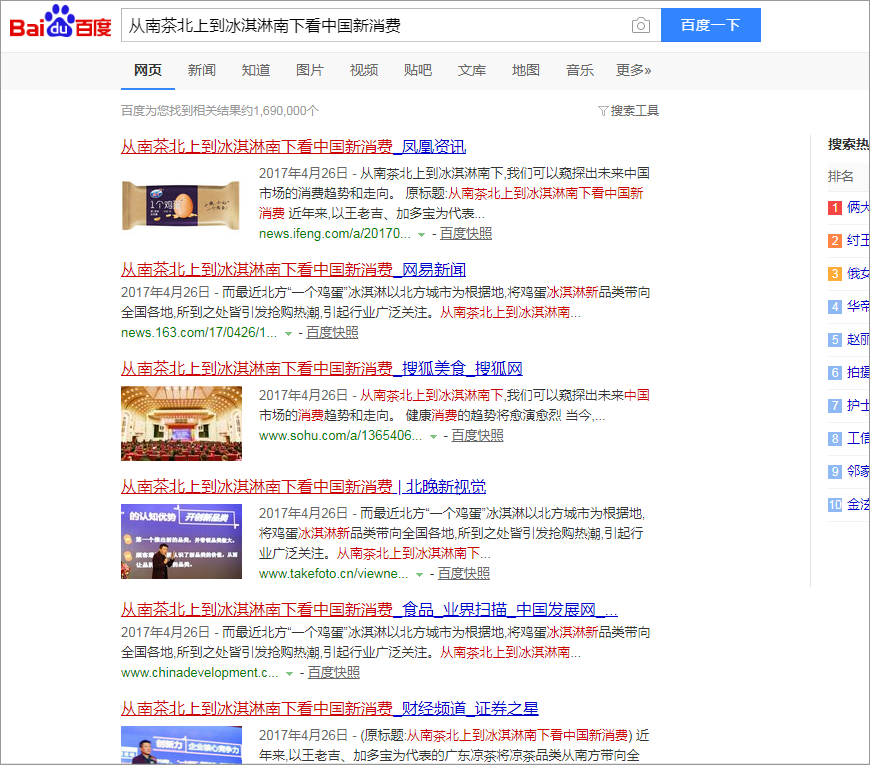Expand the caret beside www.sohu.com URL
Viewport: 870px width, 765px height.
point(431,435)
